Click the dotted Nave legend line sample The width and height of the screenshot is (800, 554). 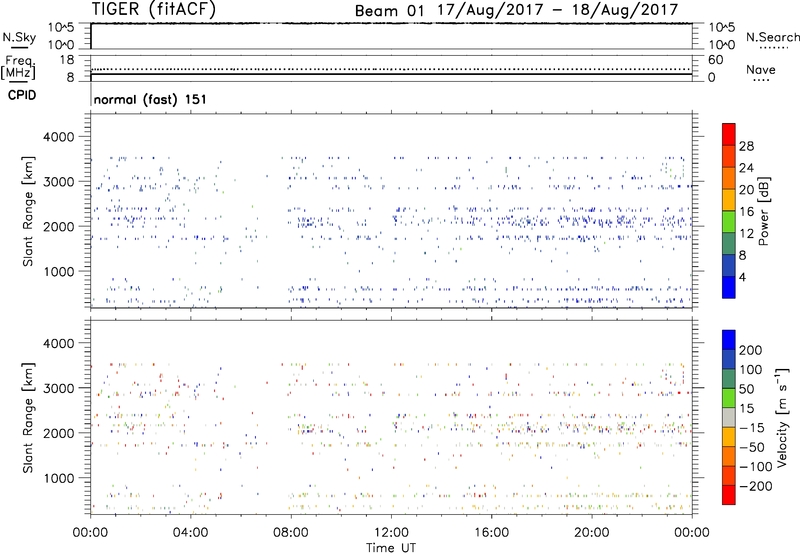(761, 80)
